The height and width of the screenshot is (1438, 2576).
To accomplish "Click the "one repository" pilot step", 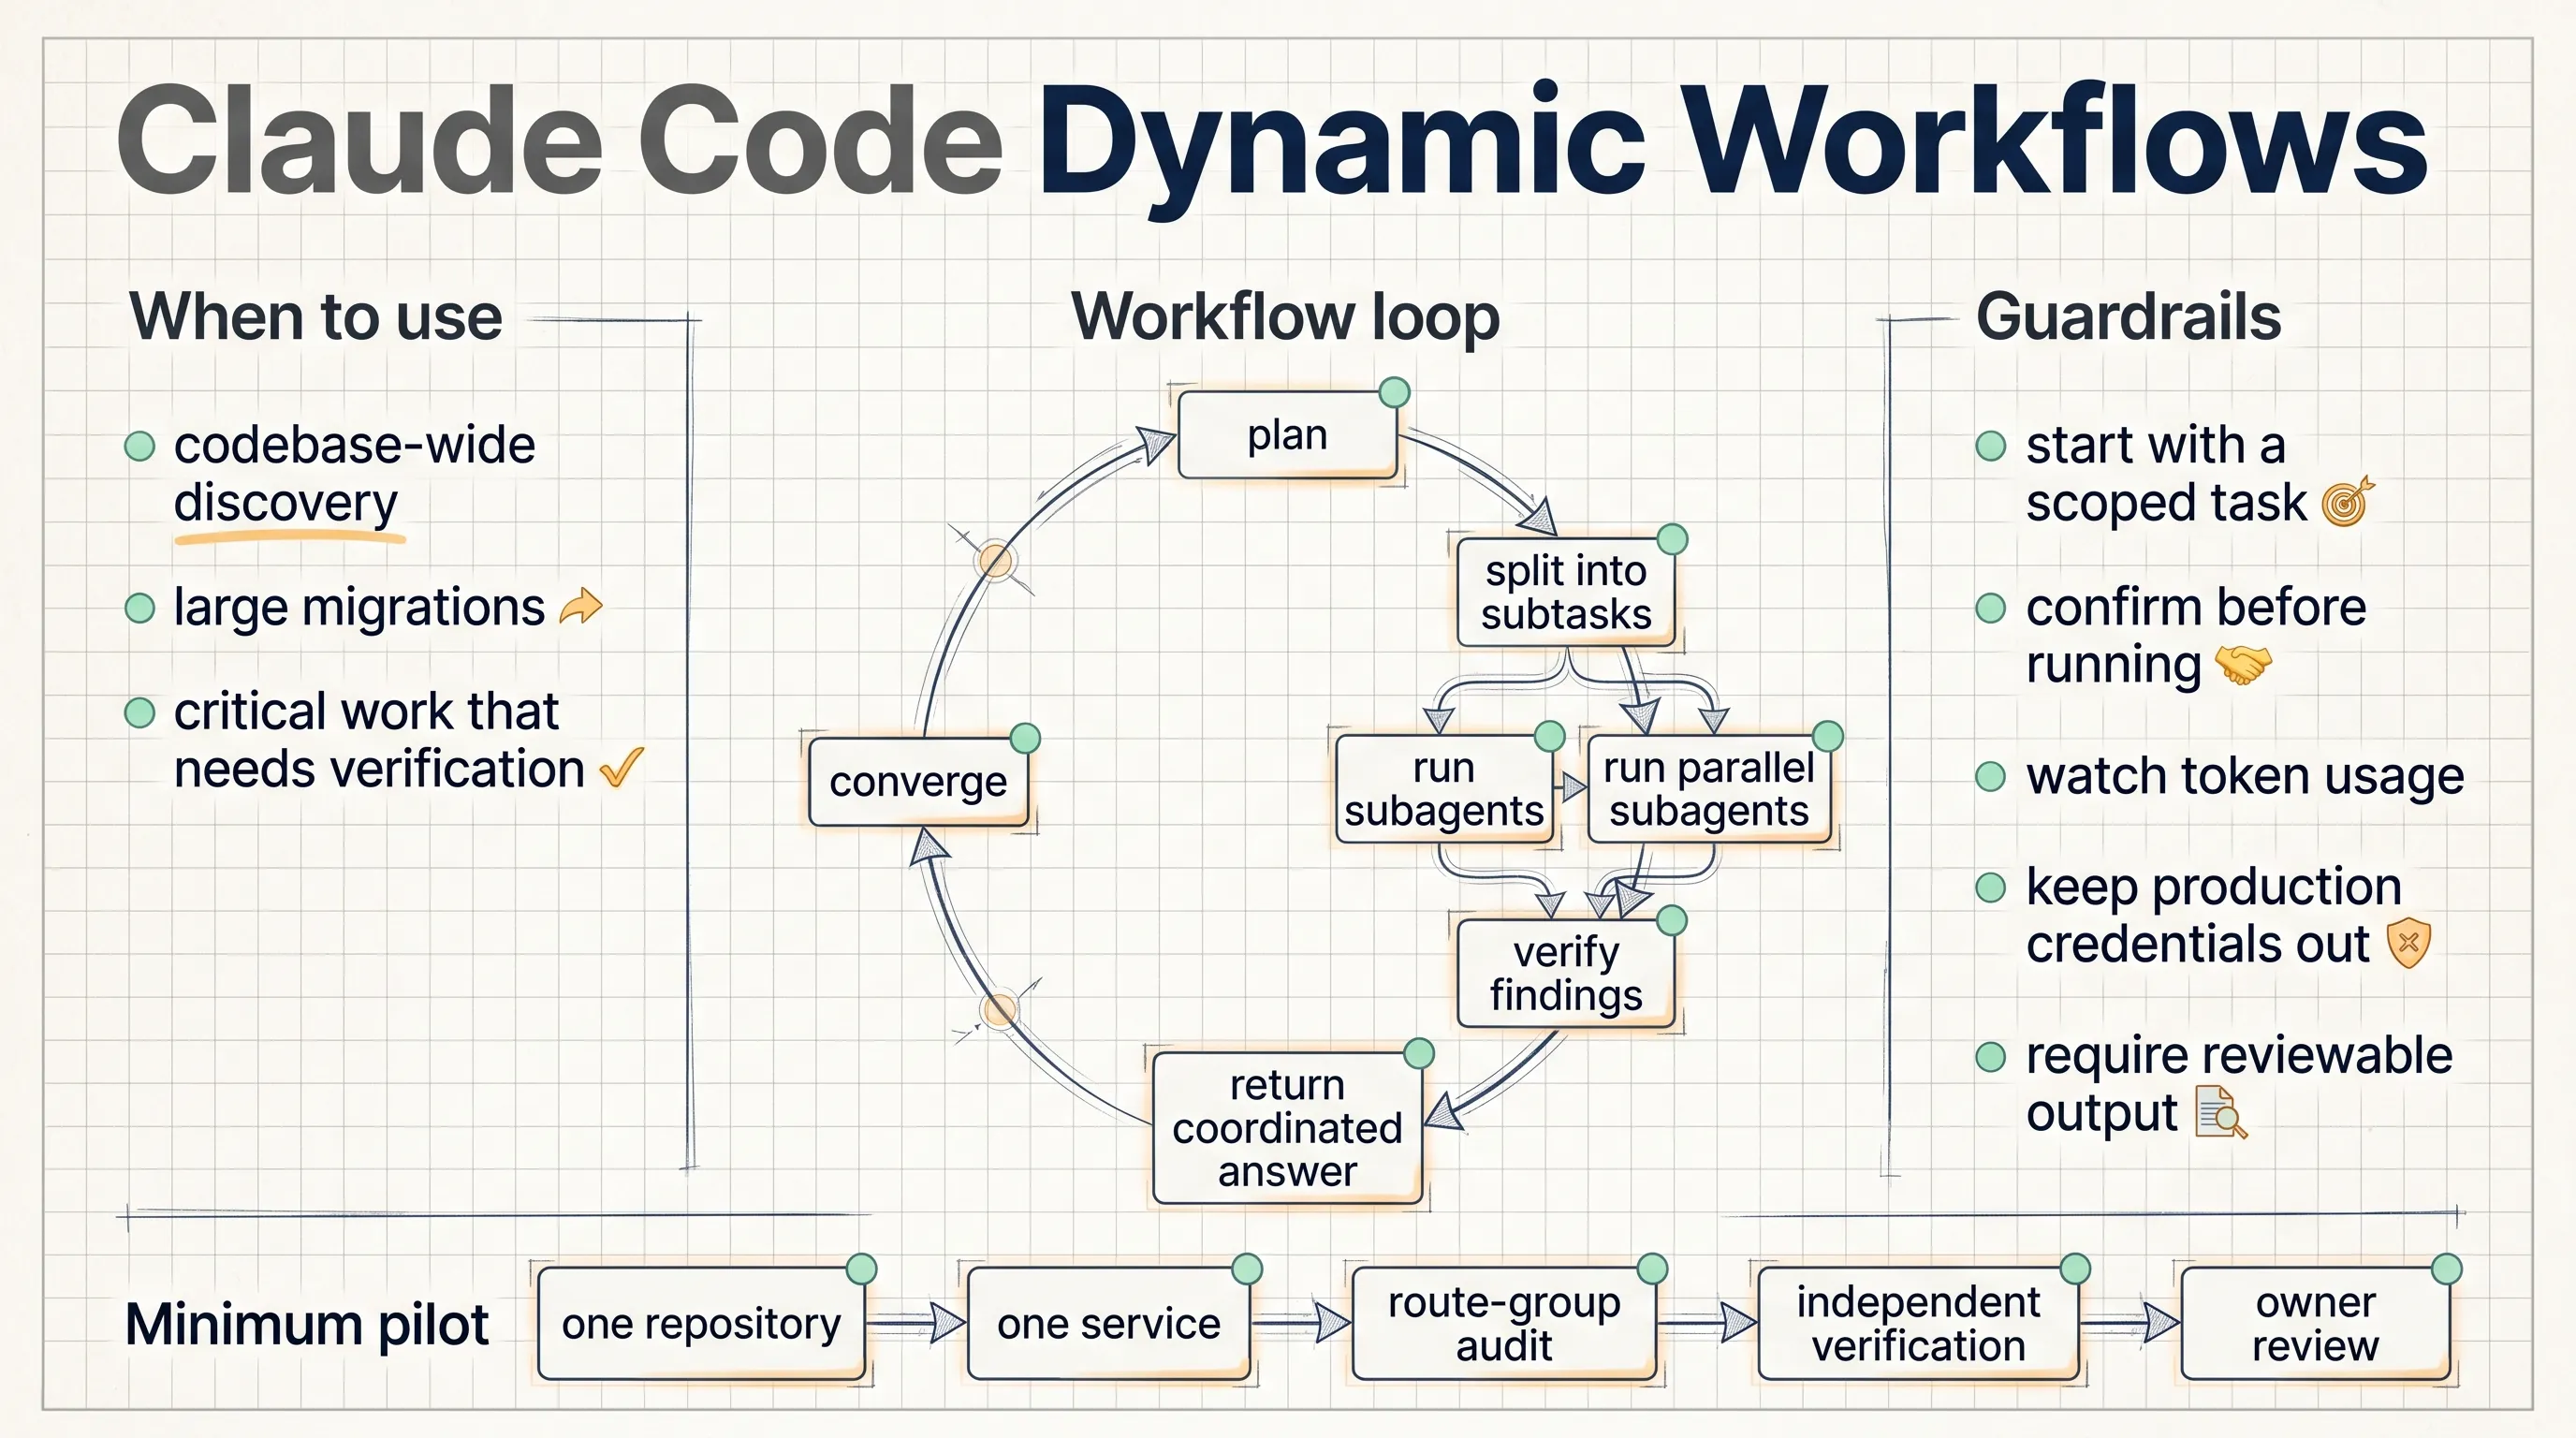I will [x=701, y=1324].
